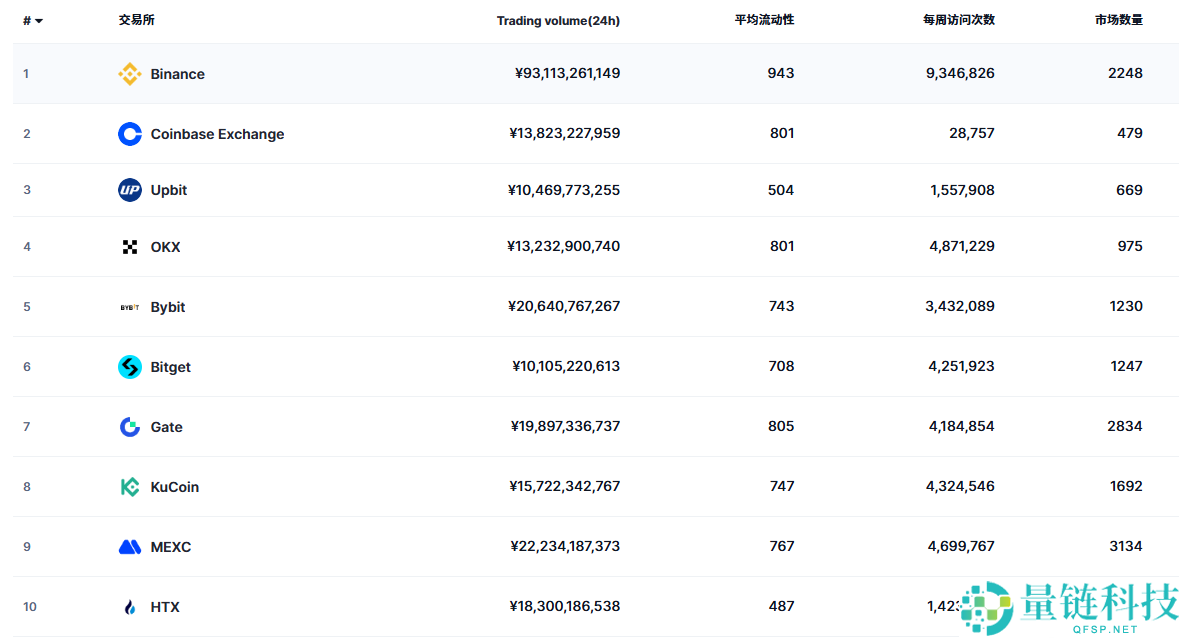Open the MEXC exchange link

171,547
